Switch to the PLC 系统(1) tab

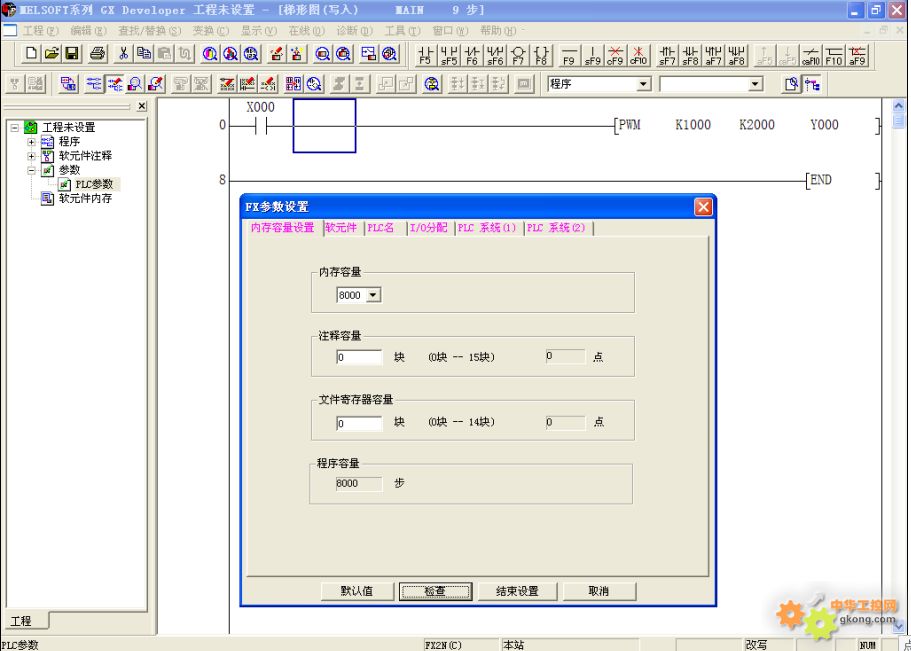(x=487, y=228)
